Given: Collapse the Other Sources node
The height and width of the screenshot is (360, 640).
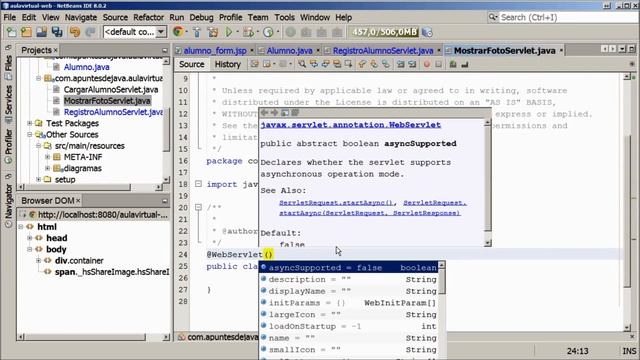Looking at the screenshot, I should point(29,134).
